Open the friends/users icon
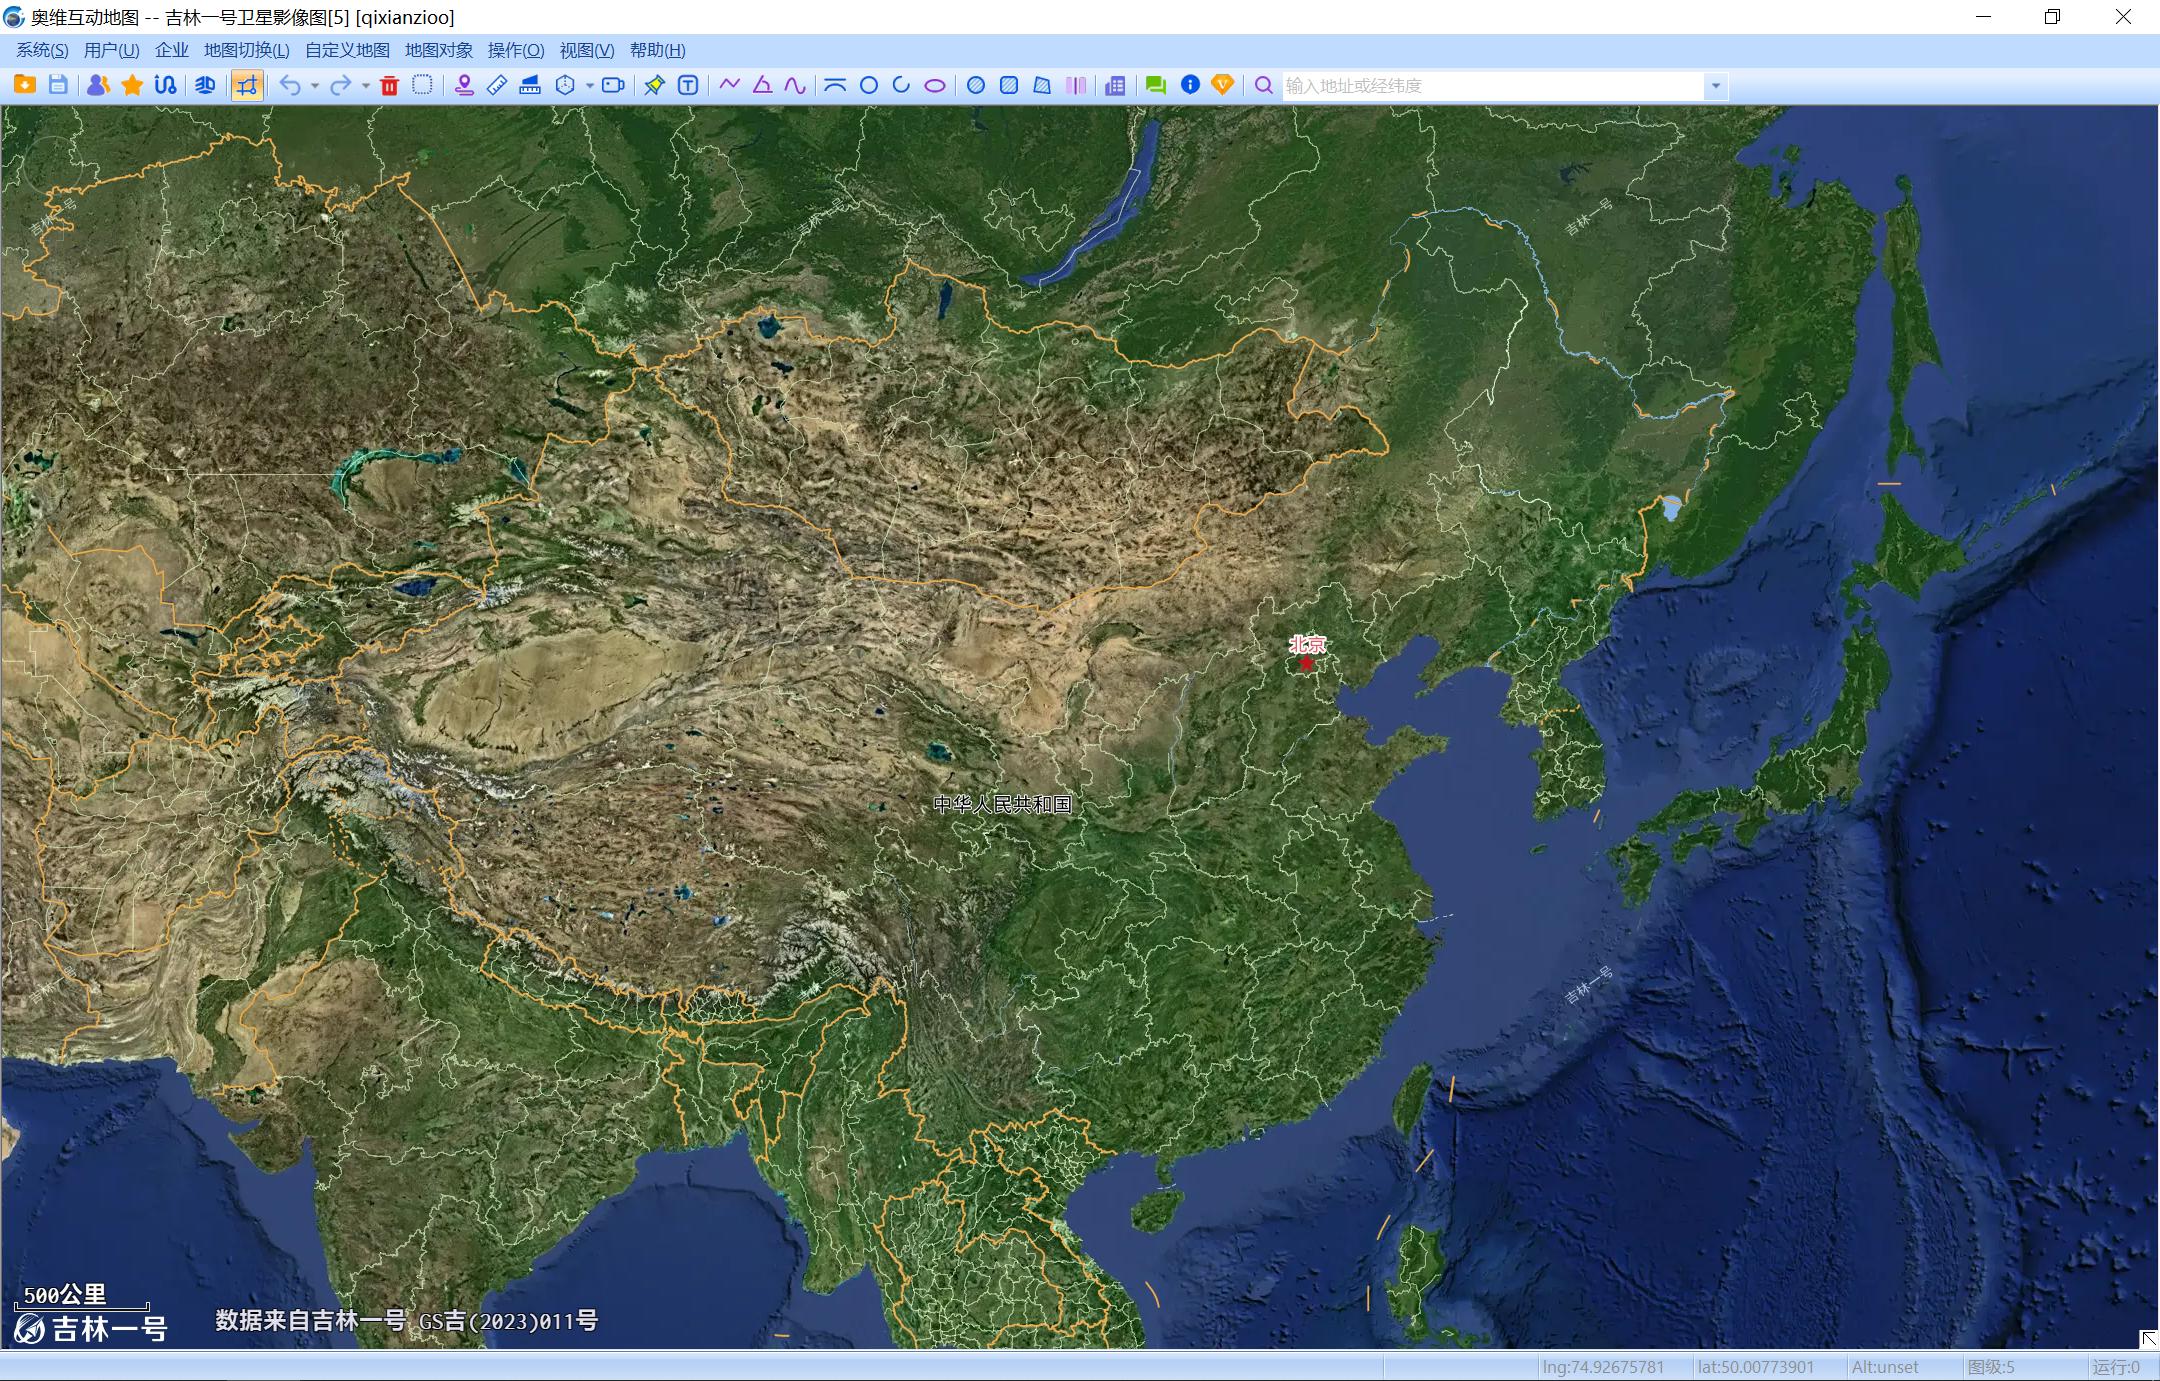Screen dimensions: 2160x1381 tap(98, 85)
